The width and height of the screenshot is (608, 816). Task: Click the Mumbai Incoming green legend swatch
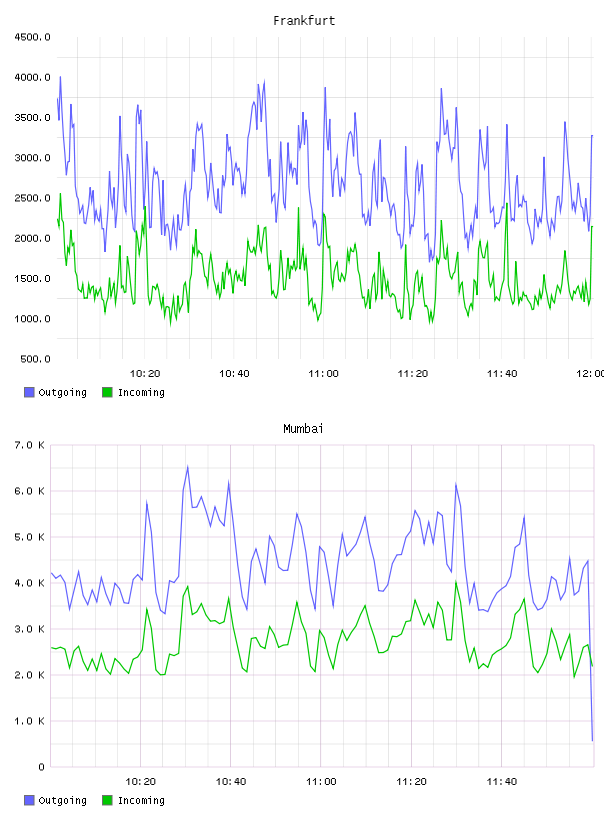pyautogui.click(x=107, y=800)
